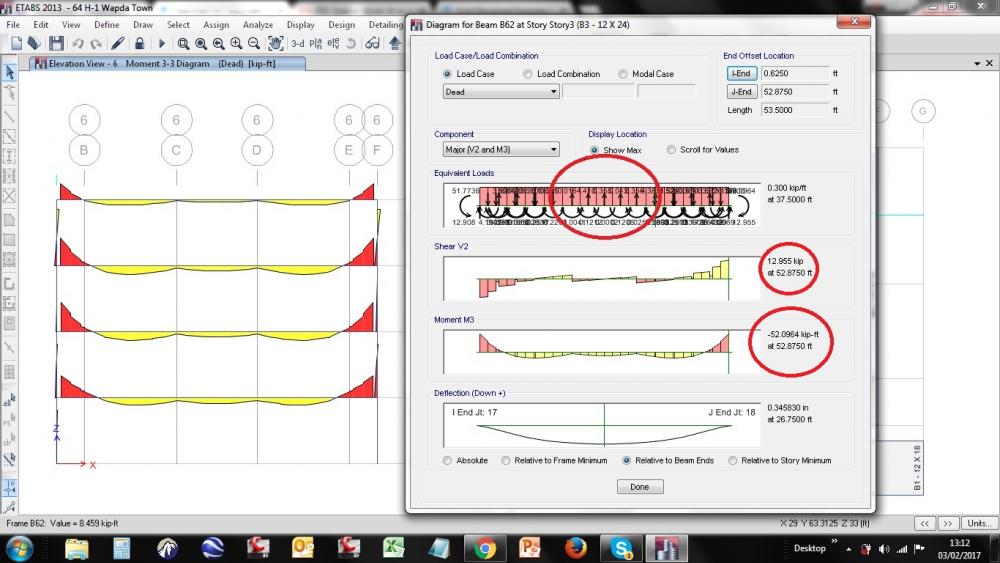
Task: Open Windows Start menu
Action: tap(19, 548)
